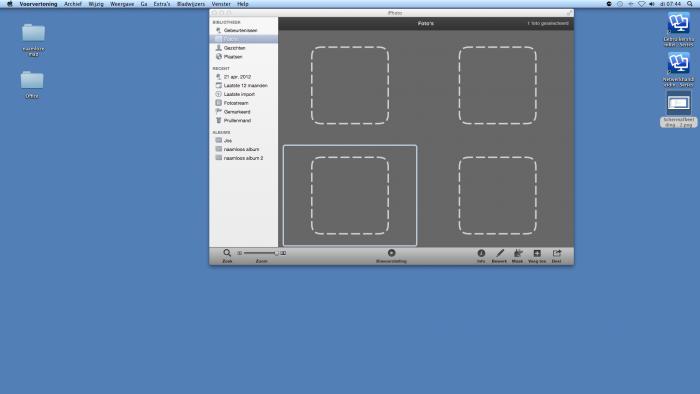700x394 pixels.
Task: Open the Info panel icon
Action: [481, 253]
